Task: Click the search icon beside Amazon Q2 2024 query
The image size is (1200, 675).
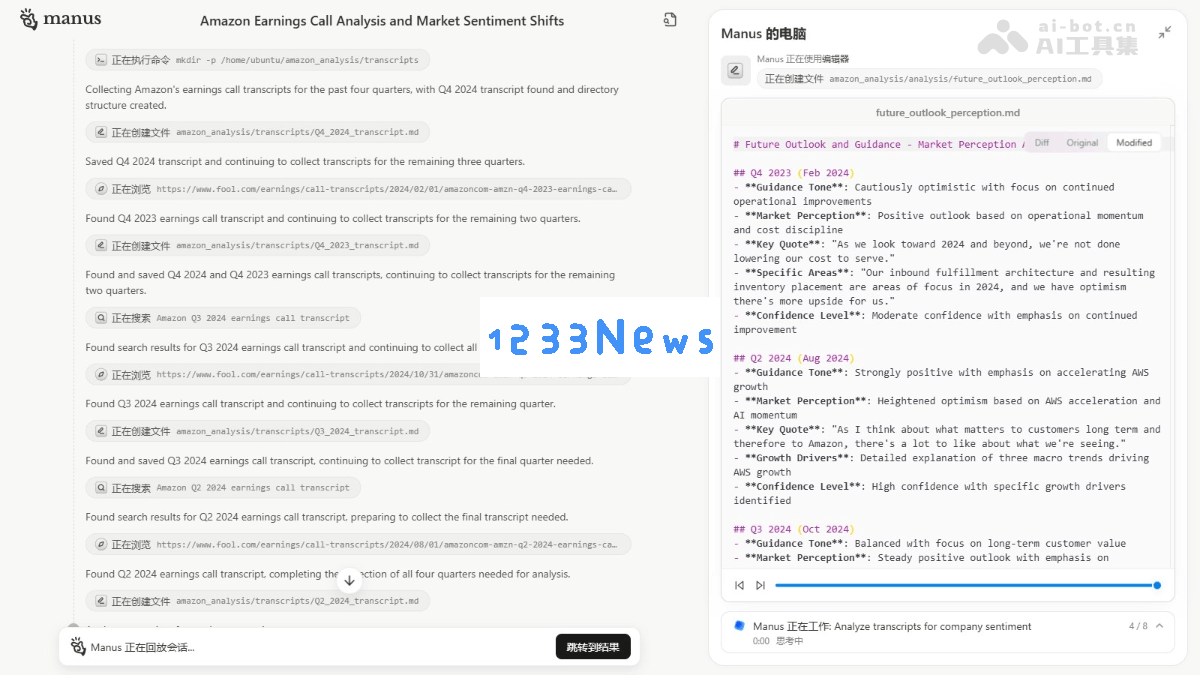Action: tap(100, 488)
